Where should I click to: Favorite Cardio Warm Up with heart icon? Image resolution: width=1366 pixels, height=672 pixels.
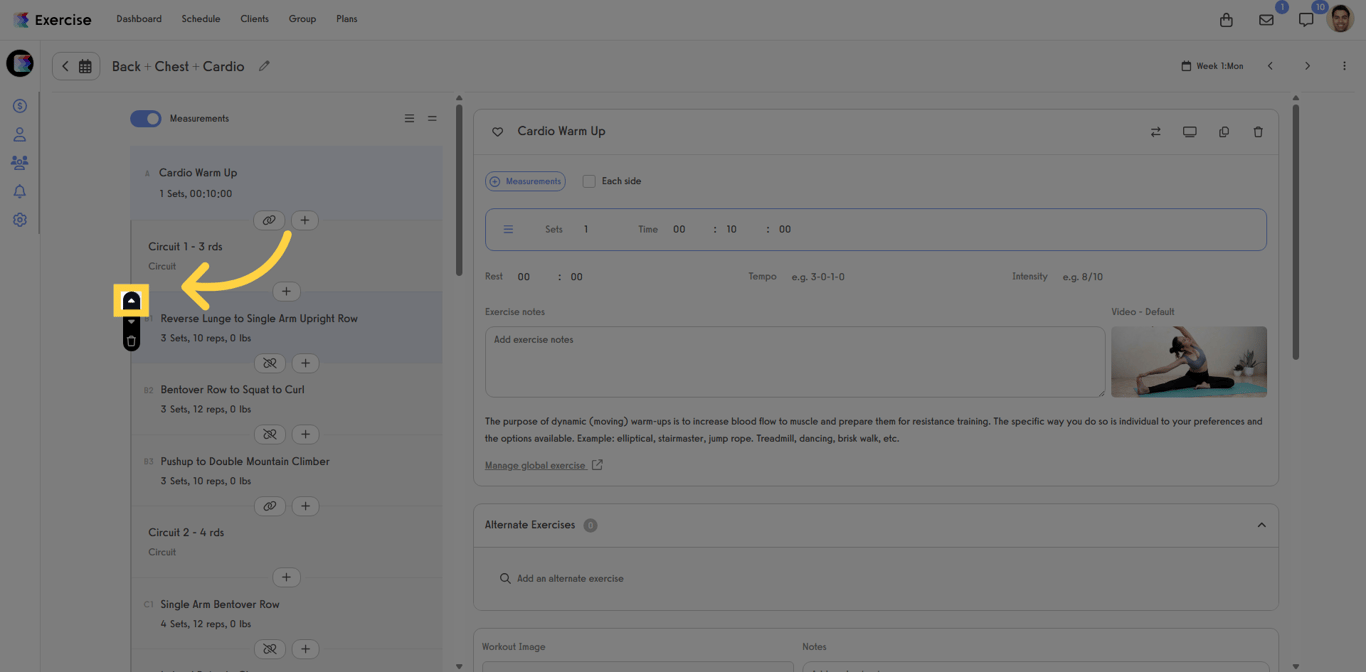click(497, 132)
